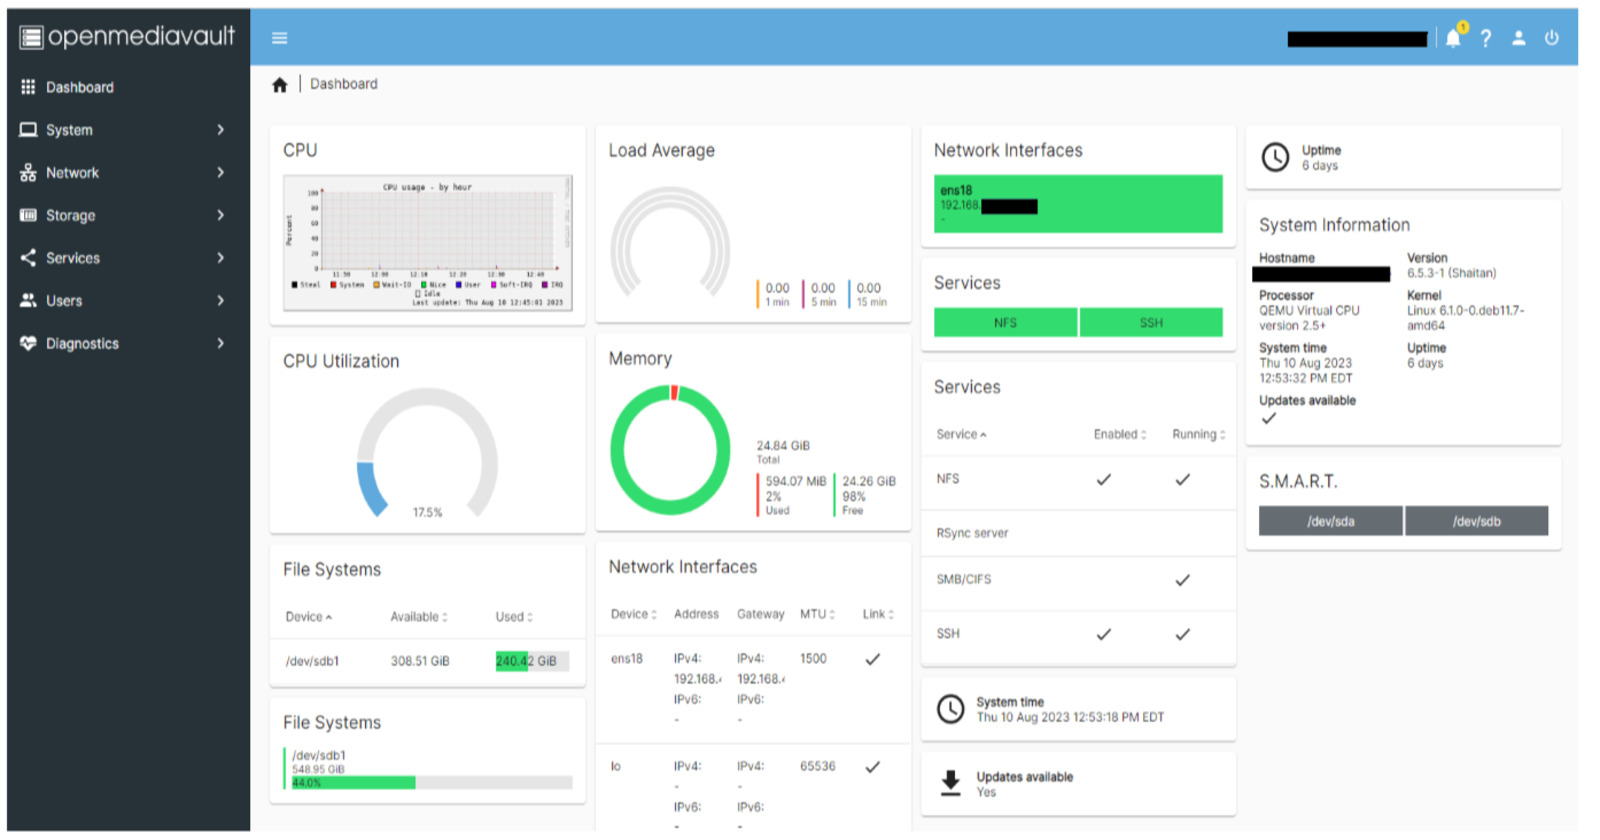The height and width of the screenshot is (840, 1600).
Task: Sort file systems by Available column
Action: (x=419, y=617)
